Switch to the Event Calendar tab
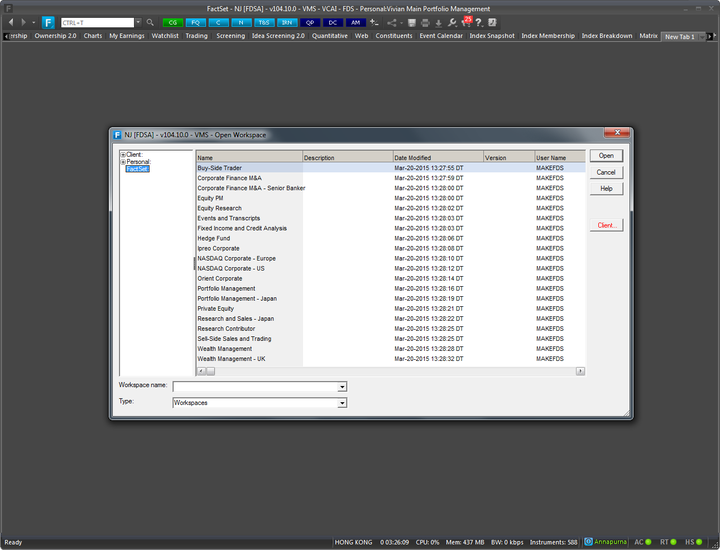The image size is (720, 550). tap(441, 36)
